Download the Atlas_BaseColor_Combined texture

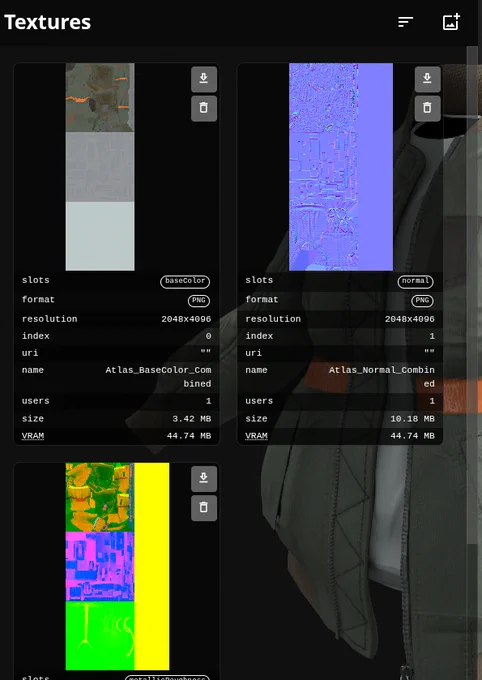pos(204,79)
